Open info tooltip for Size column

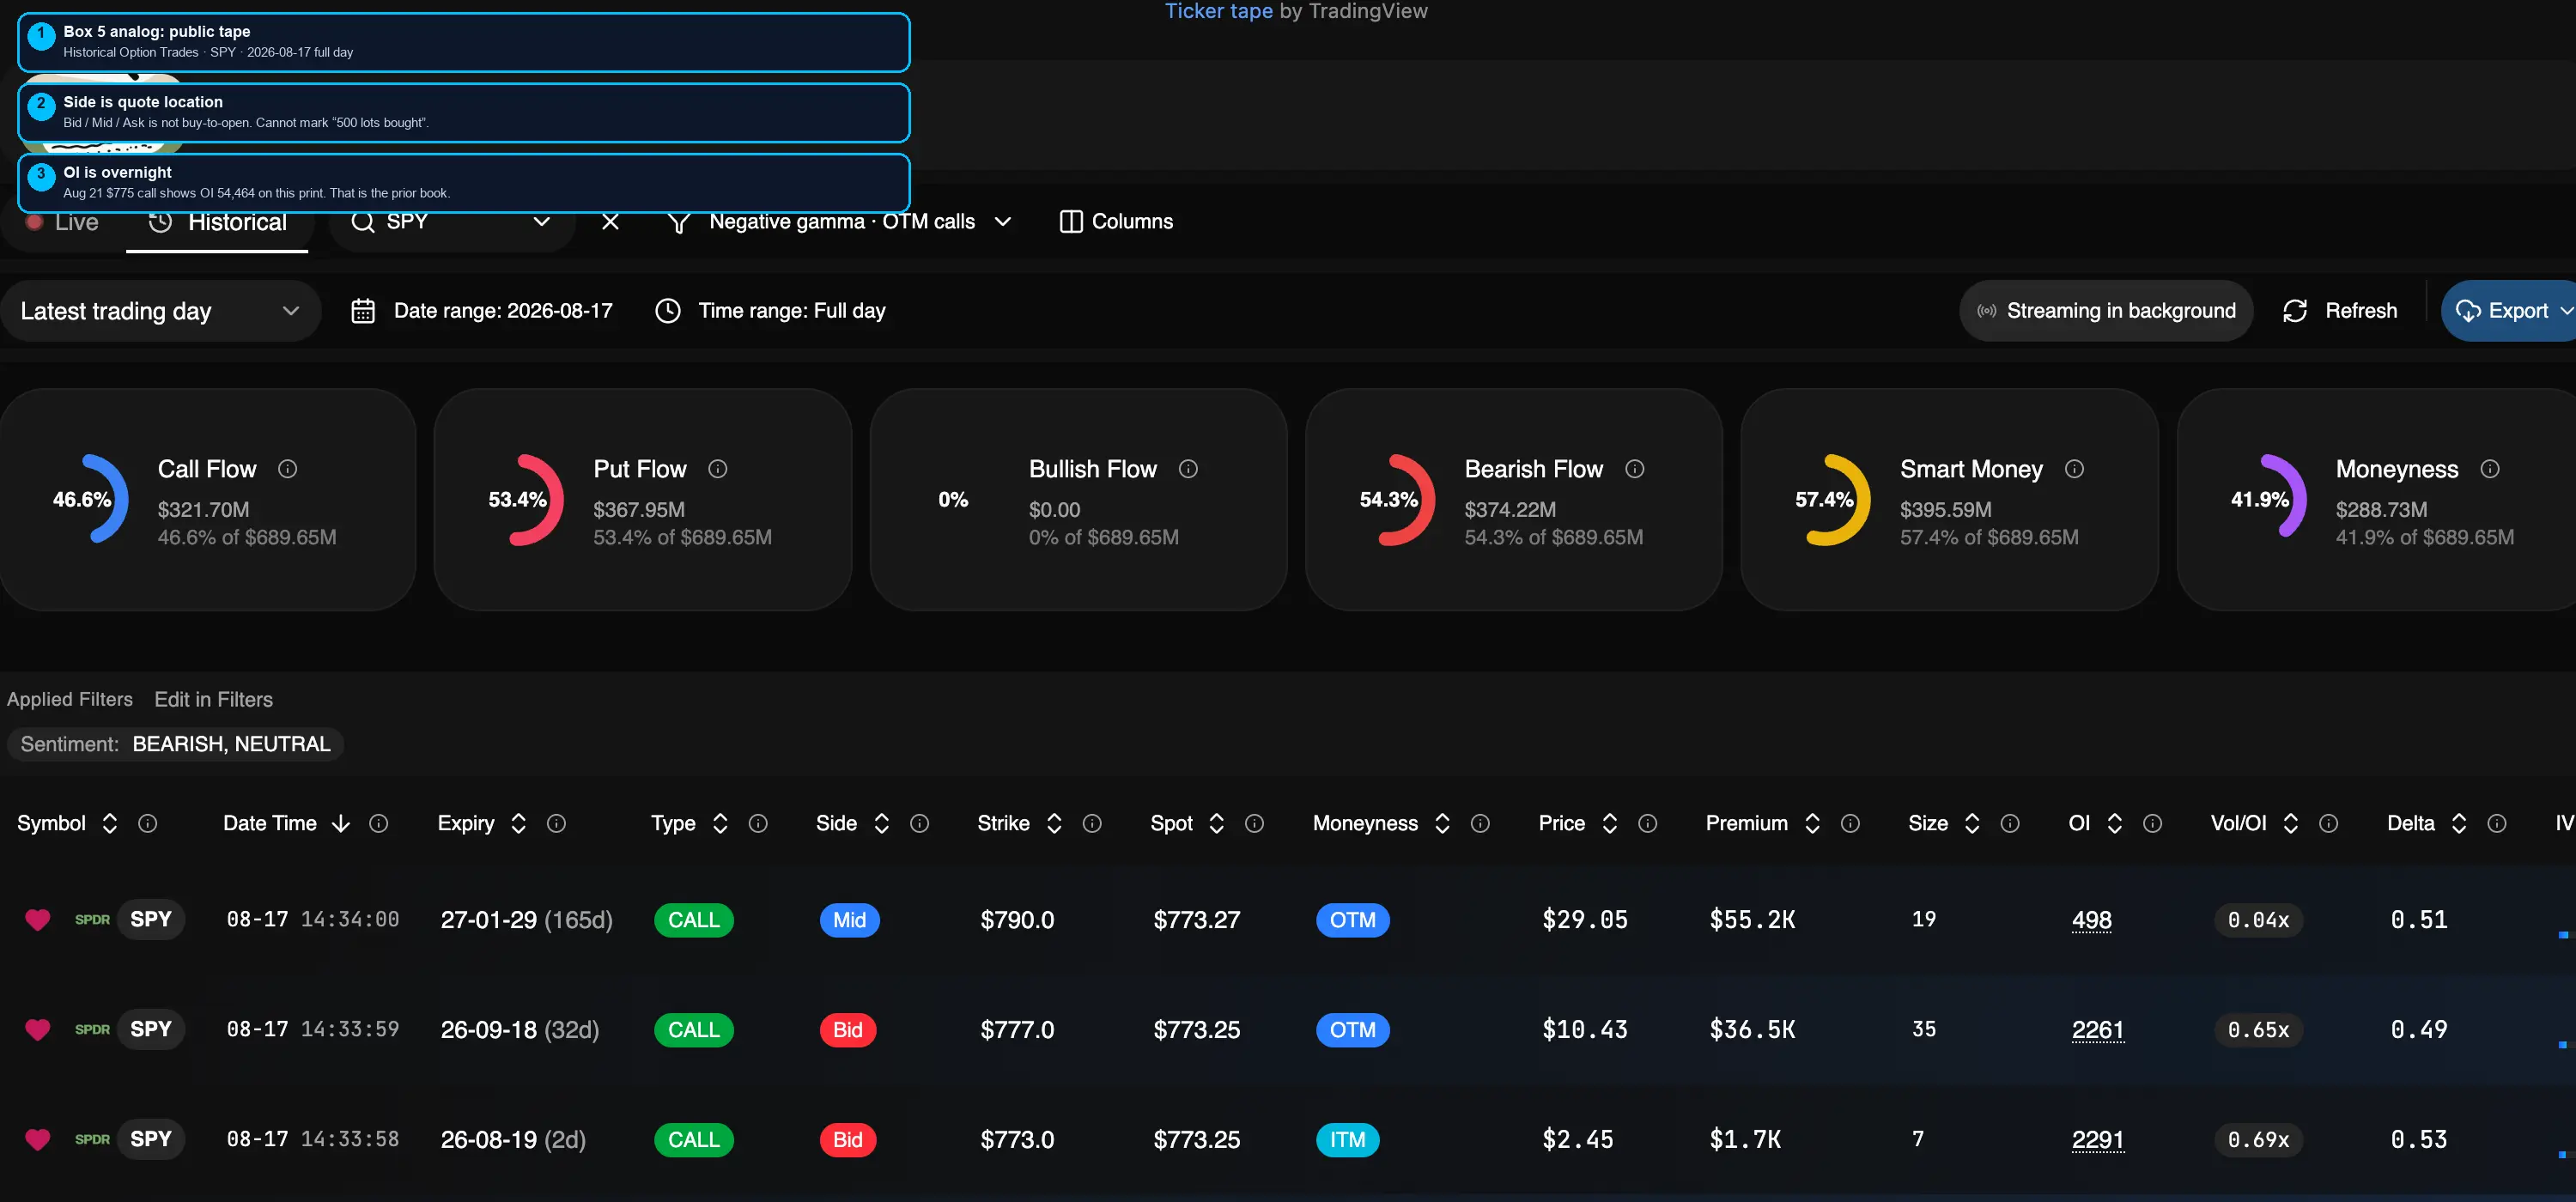2010,823
